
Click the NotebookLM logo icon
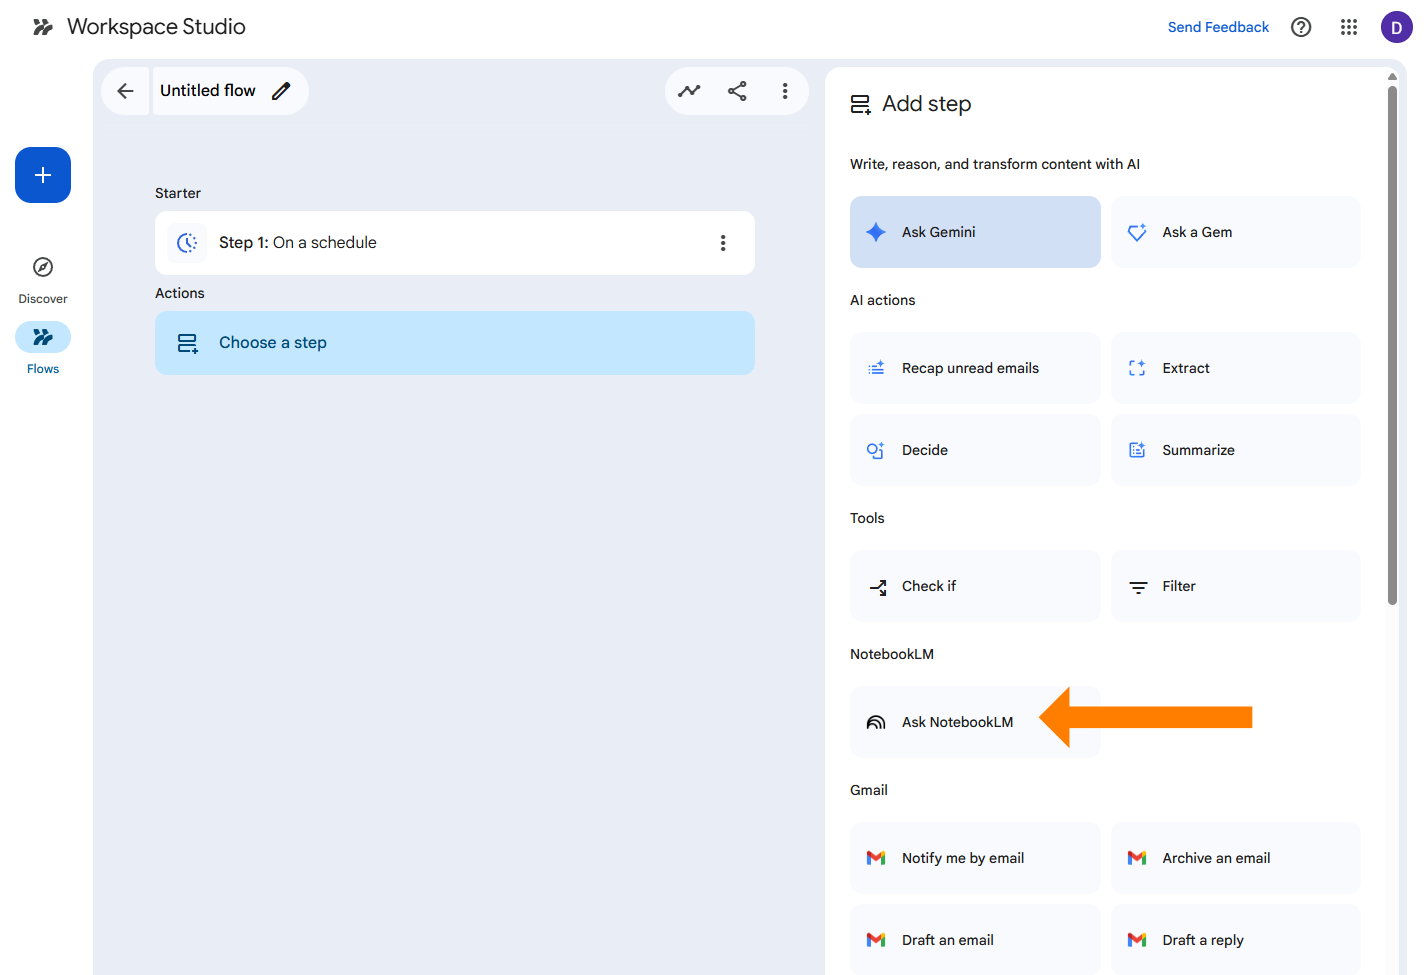click(x=876, y=722)
